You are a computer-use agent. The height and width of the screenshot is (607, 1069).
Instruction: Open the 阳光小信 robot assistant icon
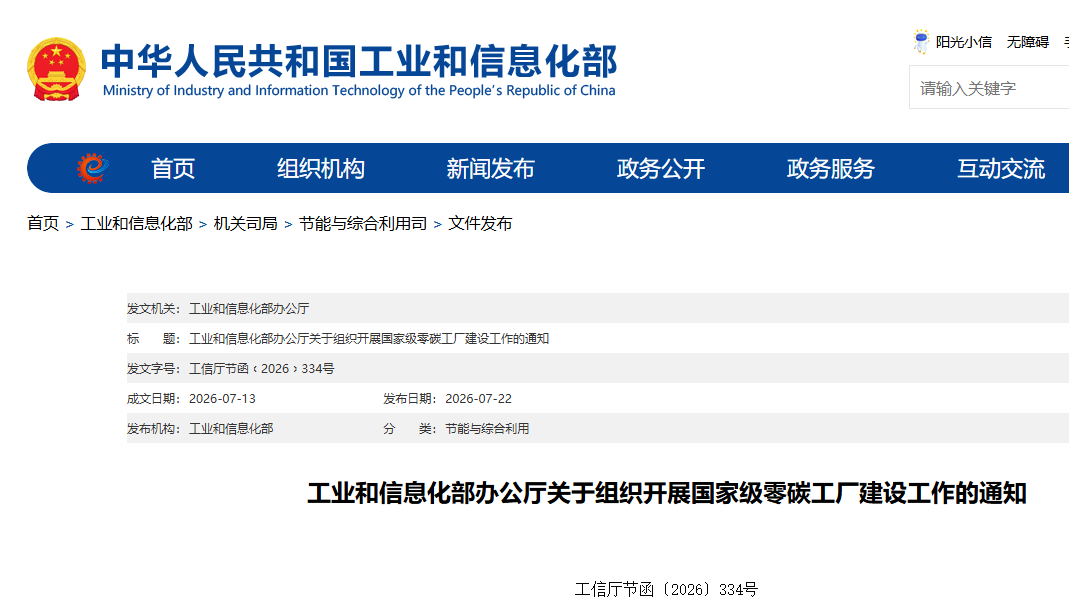(x=921, y=42)
